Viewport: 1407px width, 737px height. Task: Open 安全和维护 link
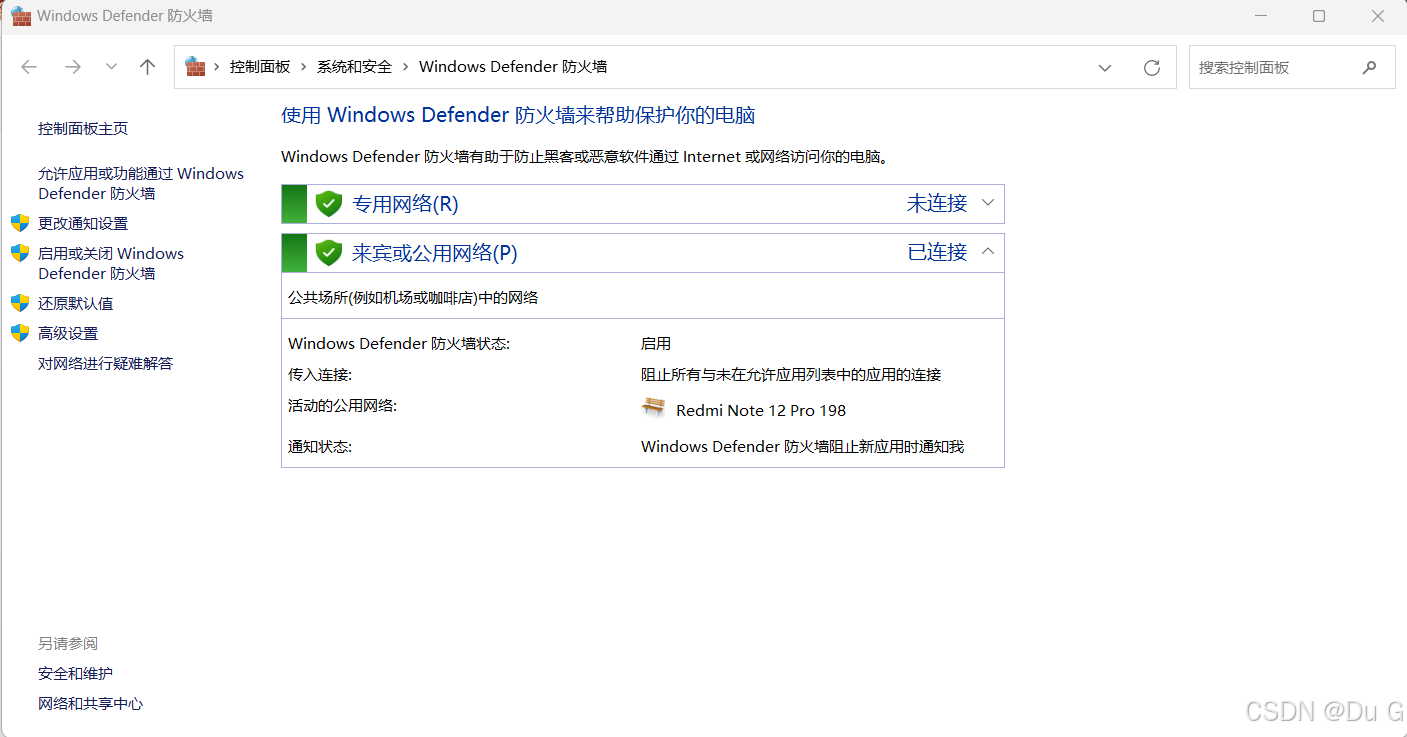(x=76, y=674)
